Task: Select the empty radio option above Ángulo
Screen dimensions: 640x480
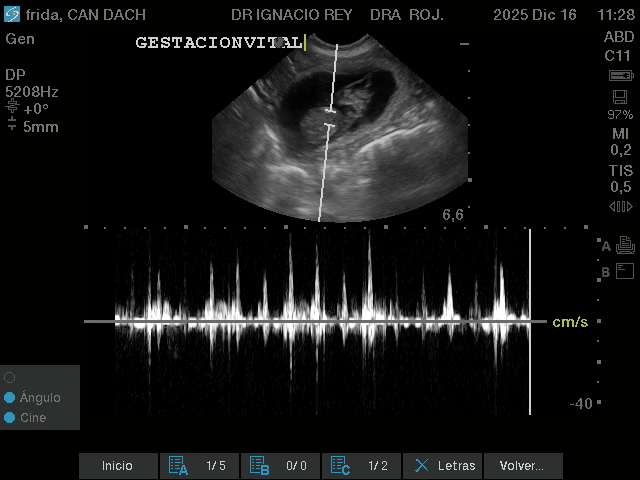Action: 9,378
